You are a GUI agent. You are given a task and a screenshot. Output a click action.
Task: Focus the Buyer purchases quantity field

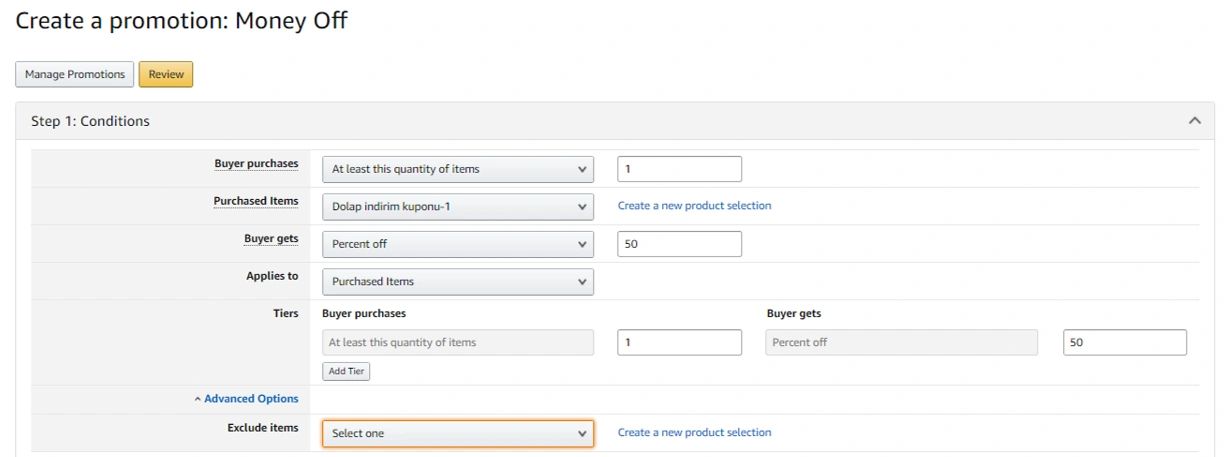click(679, 169)
